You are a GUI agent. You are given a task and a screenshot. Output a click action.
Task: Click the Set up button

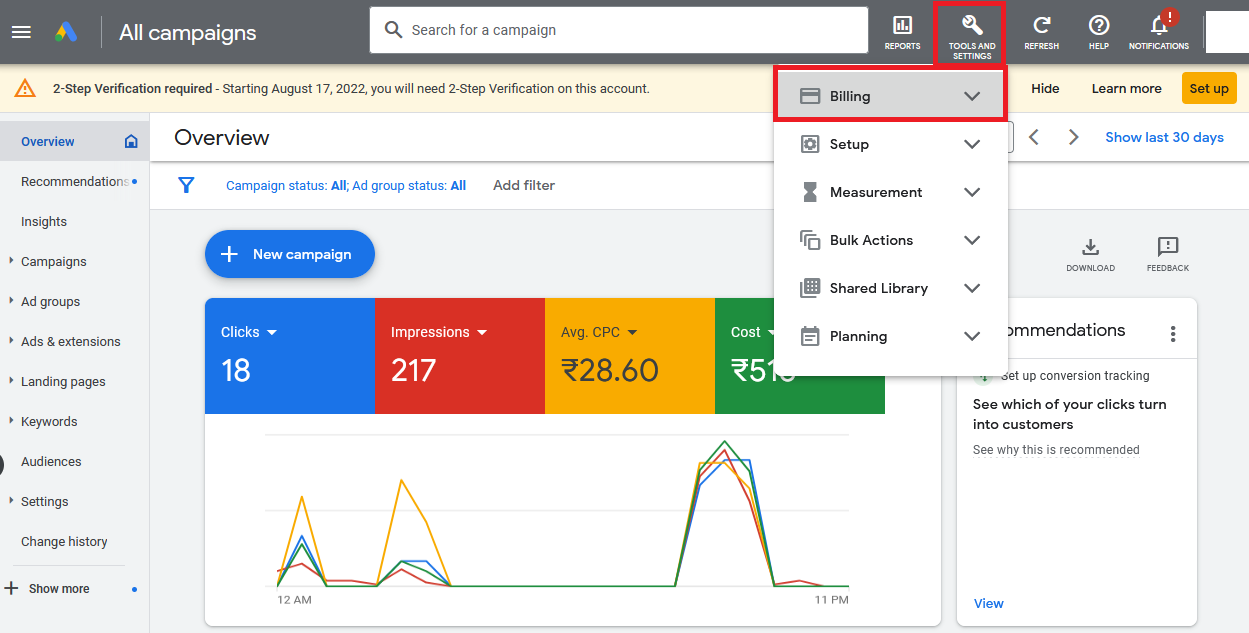tap(1208, 88)
